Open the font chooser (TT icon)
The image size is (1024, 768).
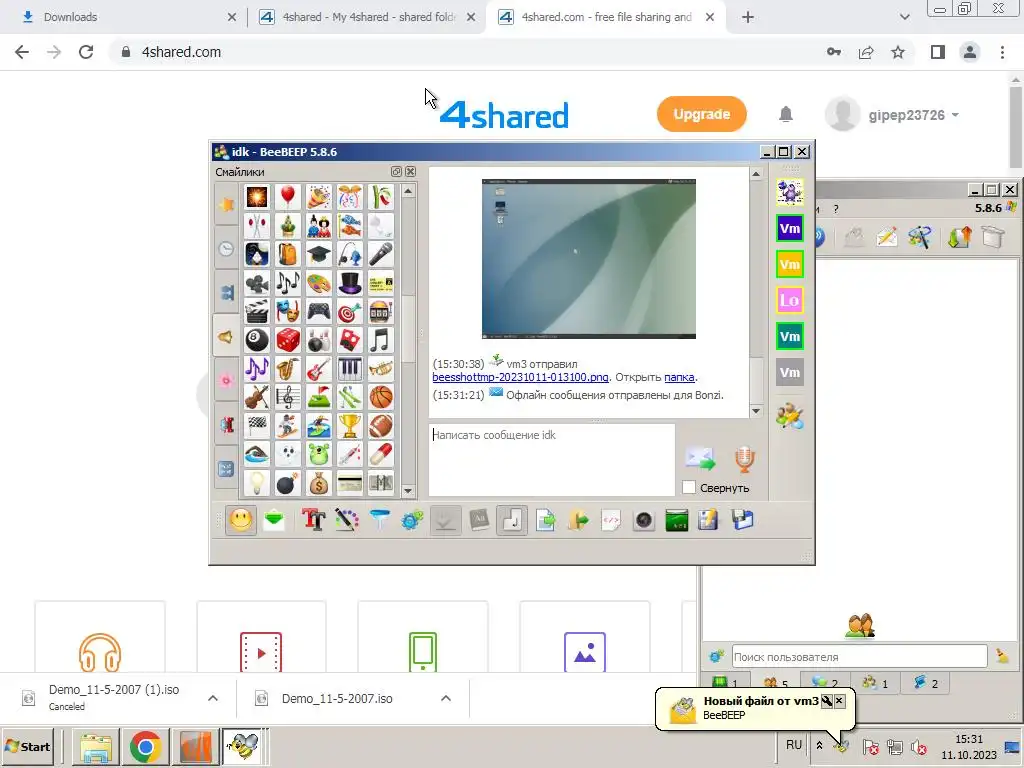(313, 520)
